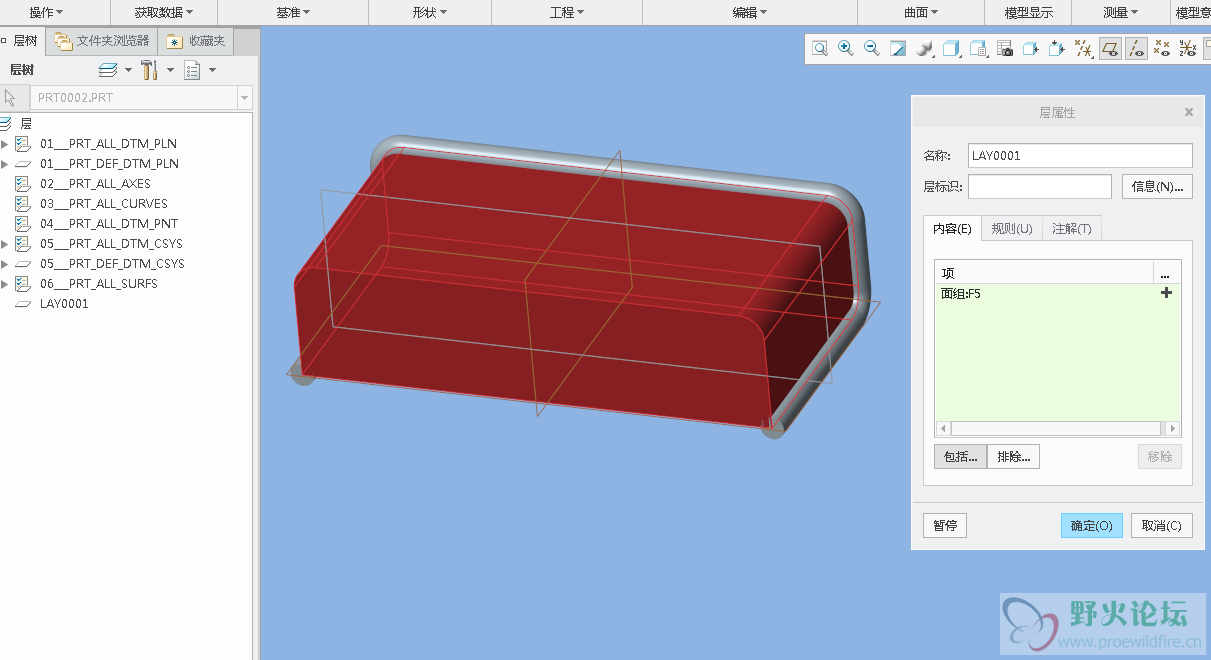Image resolution: width=1211 pixels, height=660 pixels.
Task: Open the PRT0002.PRT model dropdown
Action: click(244, 98)
